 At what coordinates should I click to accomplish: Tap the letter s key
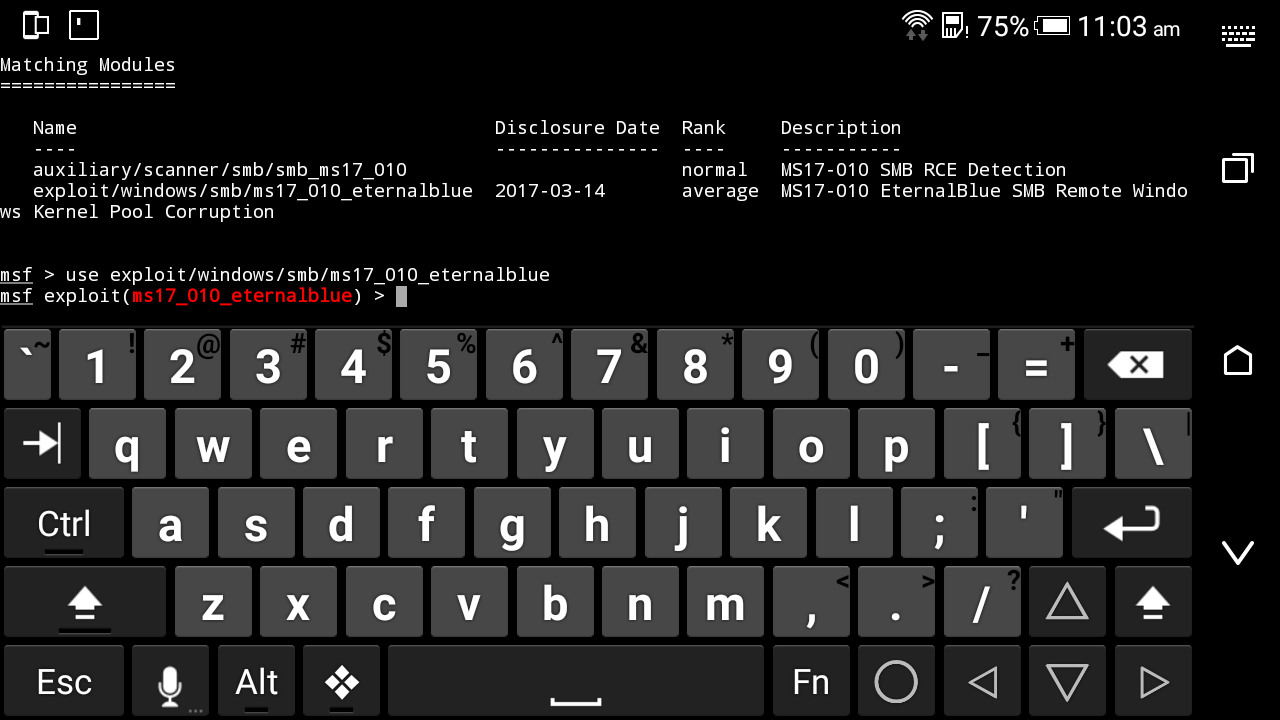pyautogui.click(x=256, y=523)
